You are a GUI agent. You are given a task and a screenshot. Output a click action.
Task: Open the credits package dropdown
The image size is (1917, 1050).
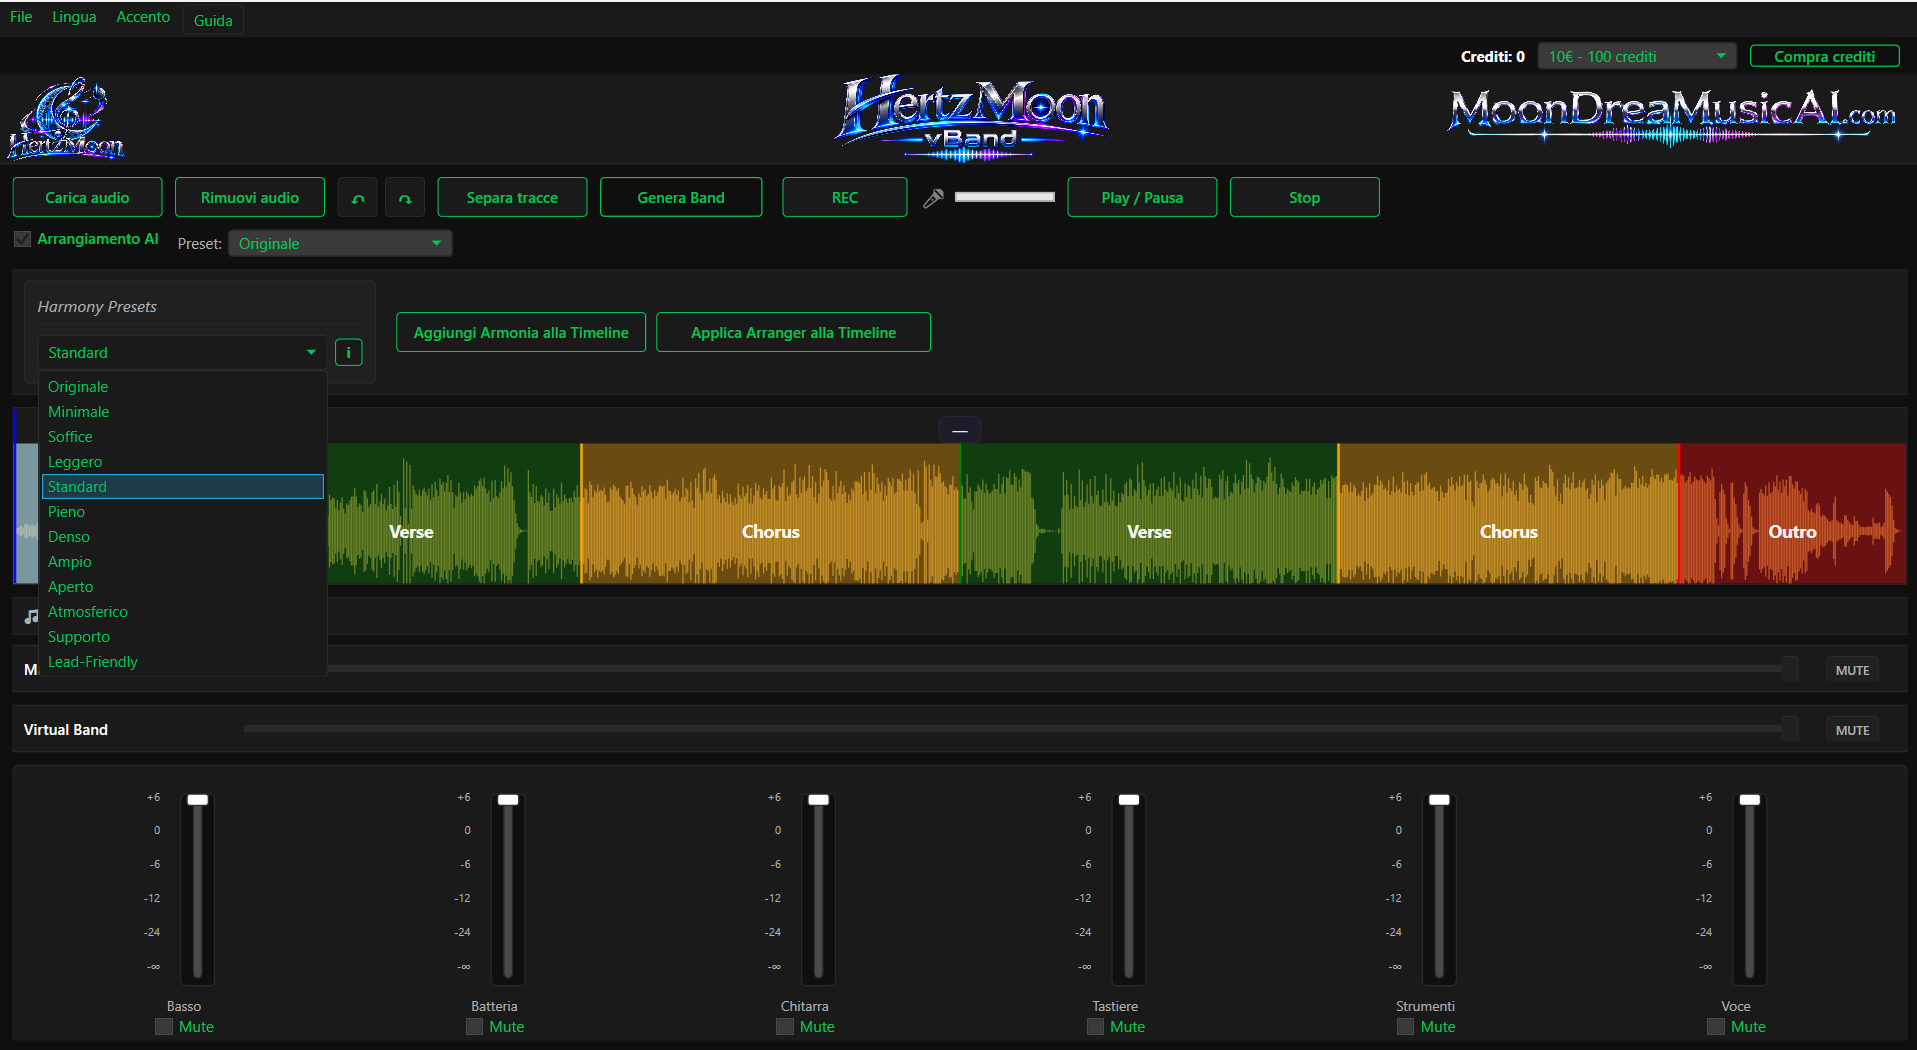pyautogui.click(x=1637, y=57)
